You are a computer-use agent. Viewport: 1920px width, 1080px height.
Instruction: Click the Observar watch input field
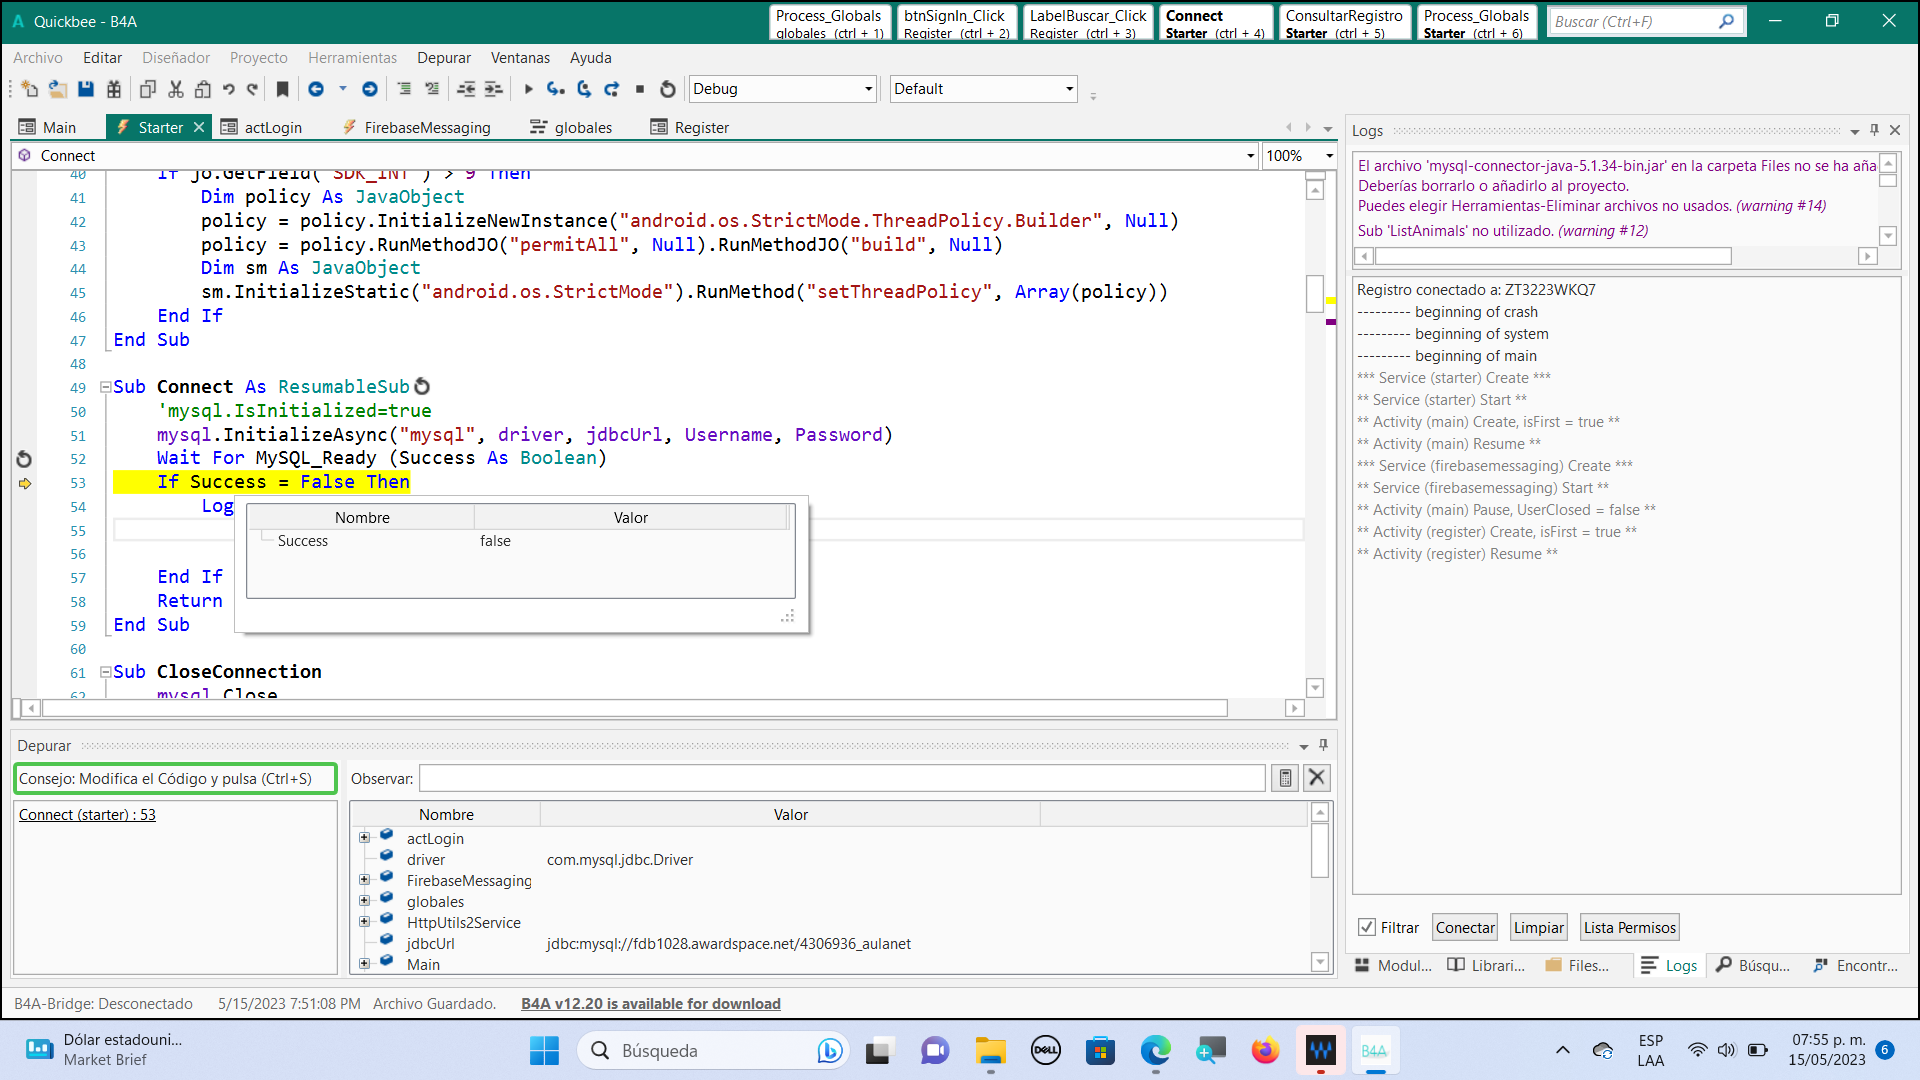(x=842, y=778)
